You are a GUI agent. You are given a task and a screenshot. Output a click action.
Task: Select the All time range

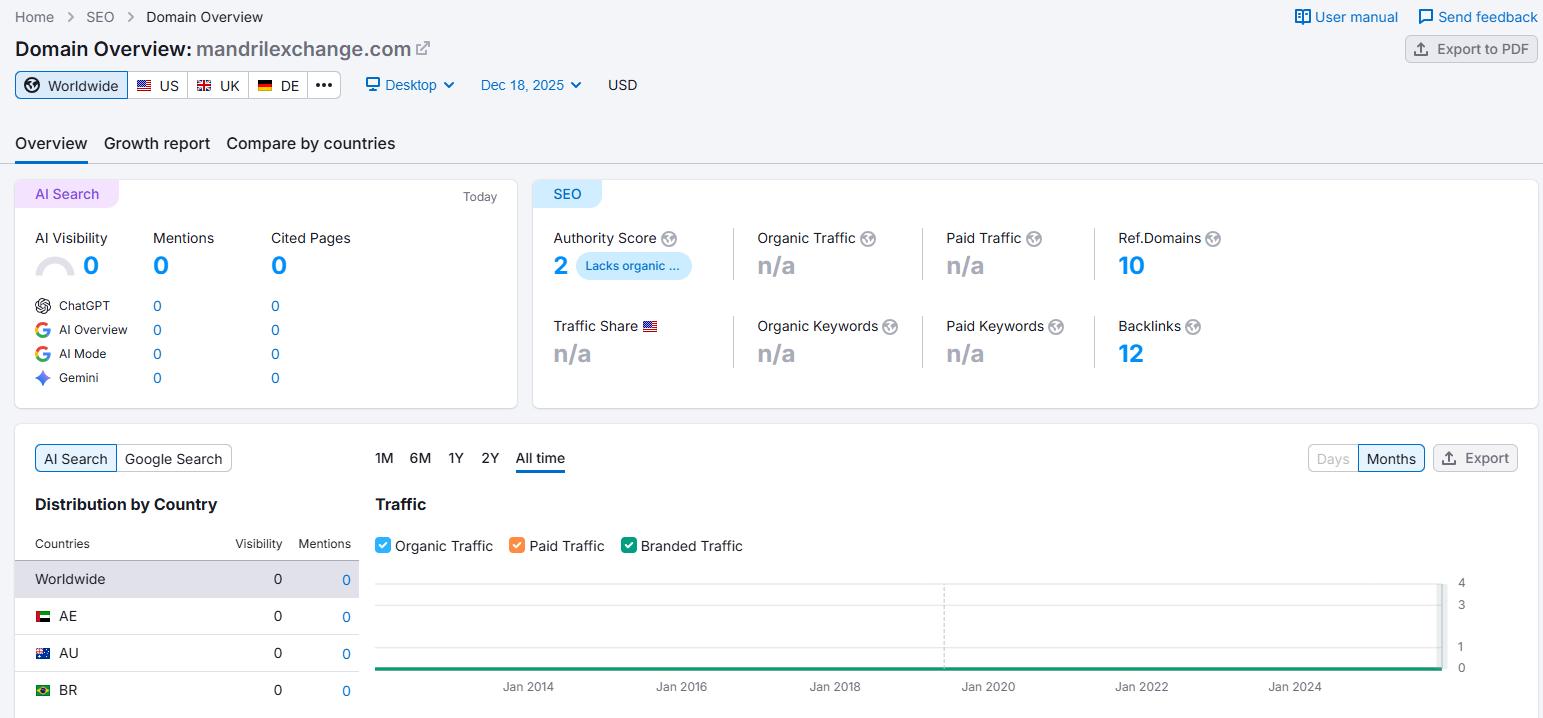pos(540,458)
